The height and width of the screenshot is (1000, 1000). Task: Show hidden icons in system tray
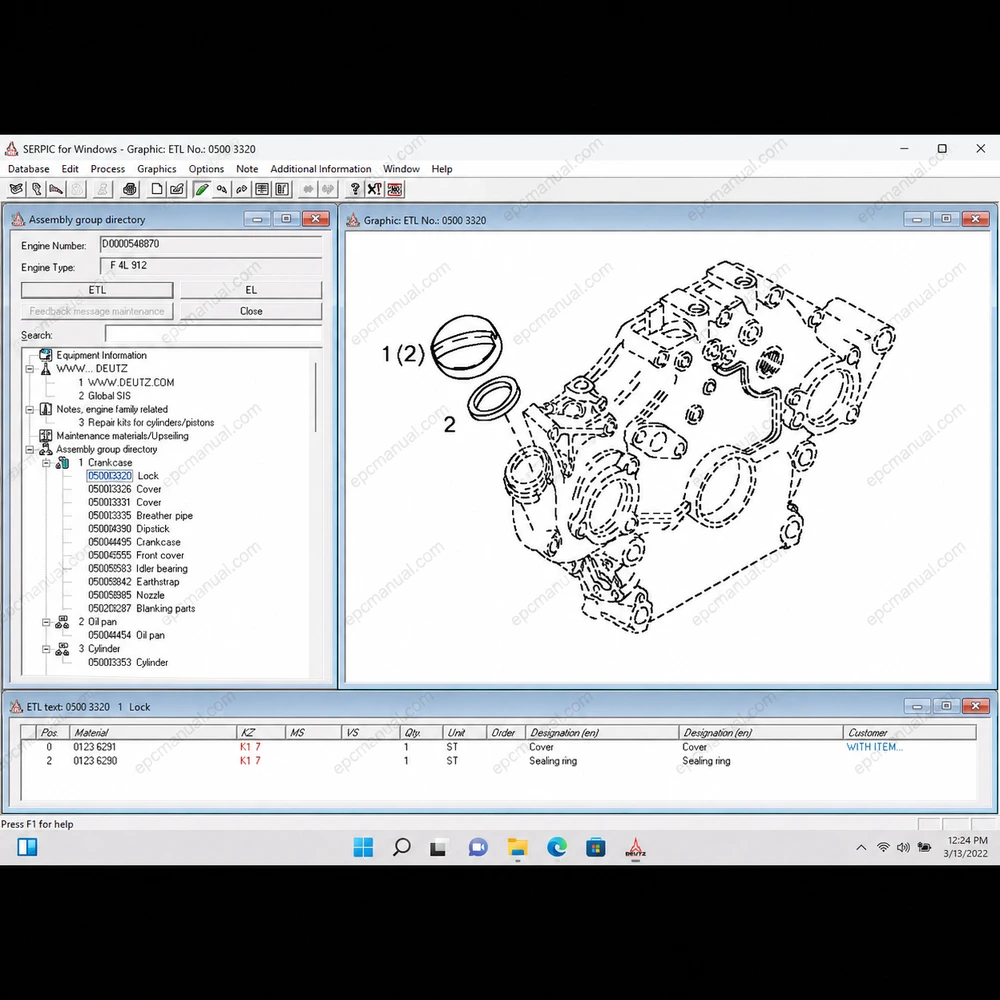pyautogui.click(x=861, y=848)
